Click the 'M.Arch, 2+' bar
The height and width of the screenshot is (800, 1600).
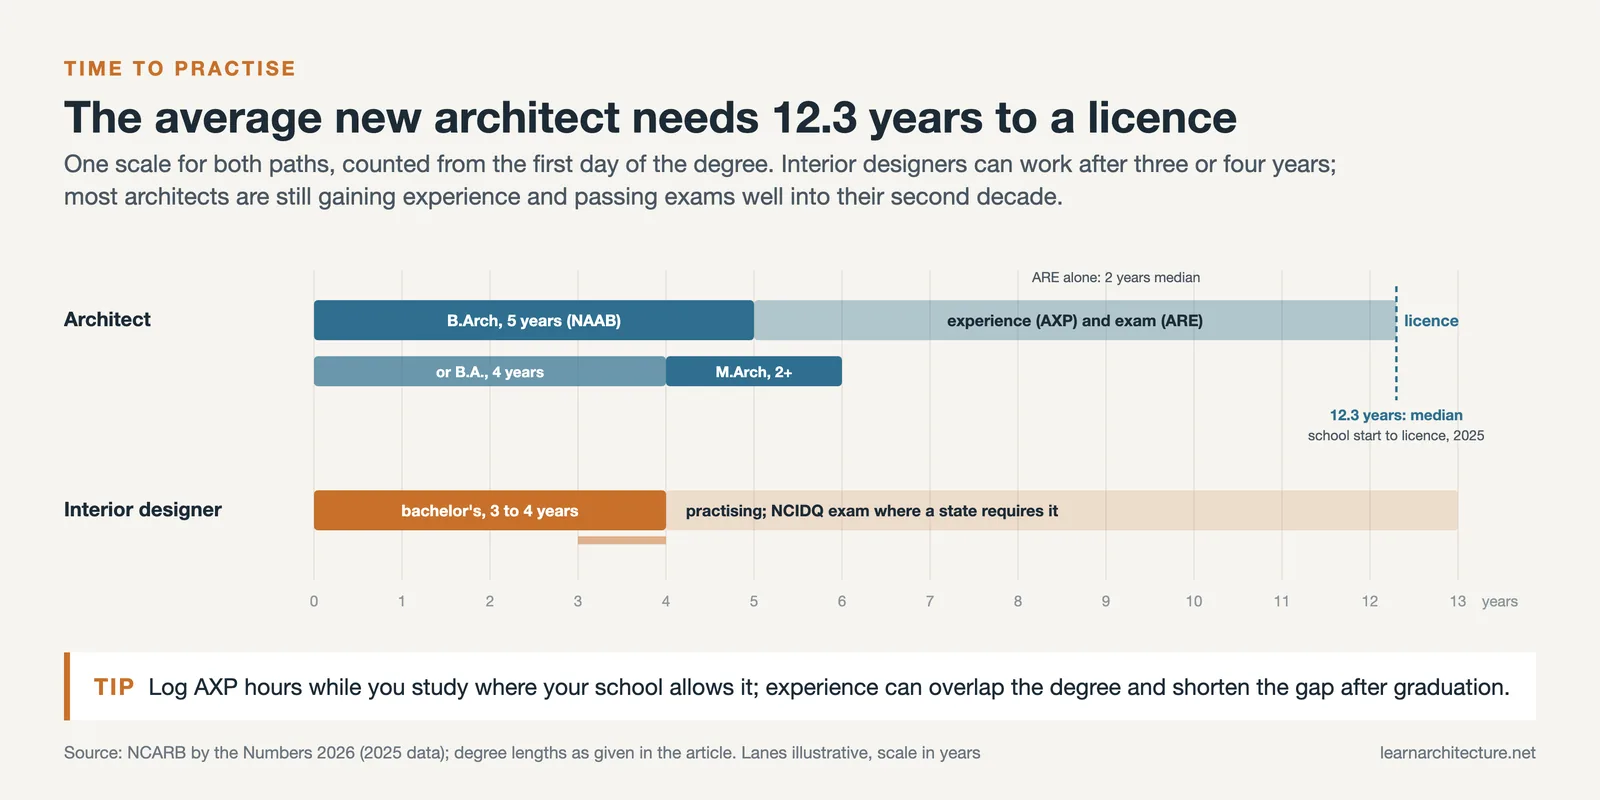[754, 371]
